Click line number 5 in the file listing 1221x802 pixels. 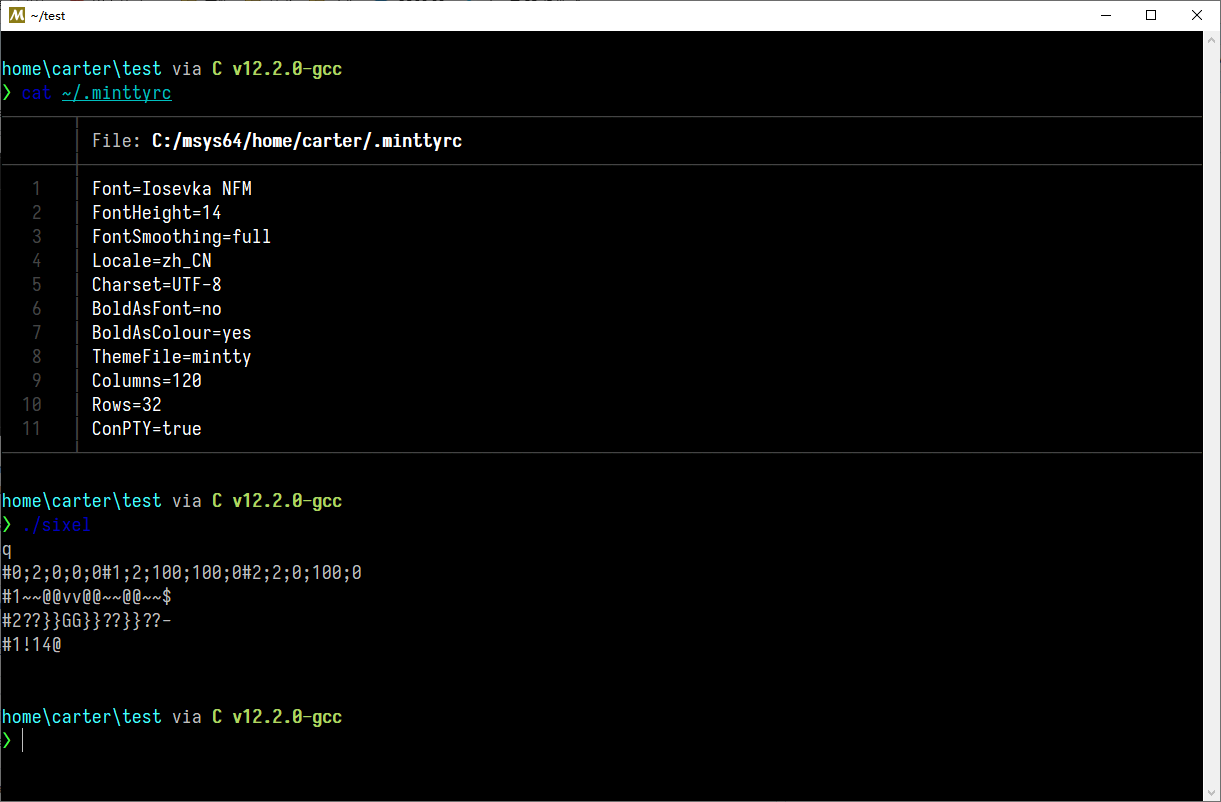click(36, 284)
